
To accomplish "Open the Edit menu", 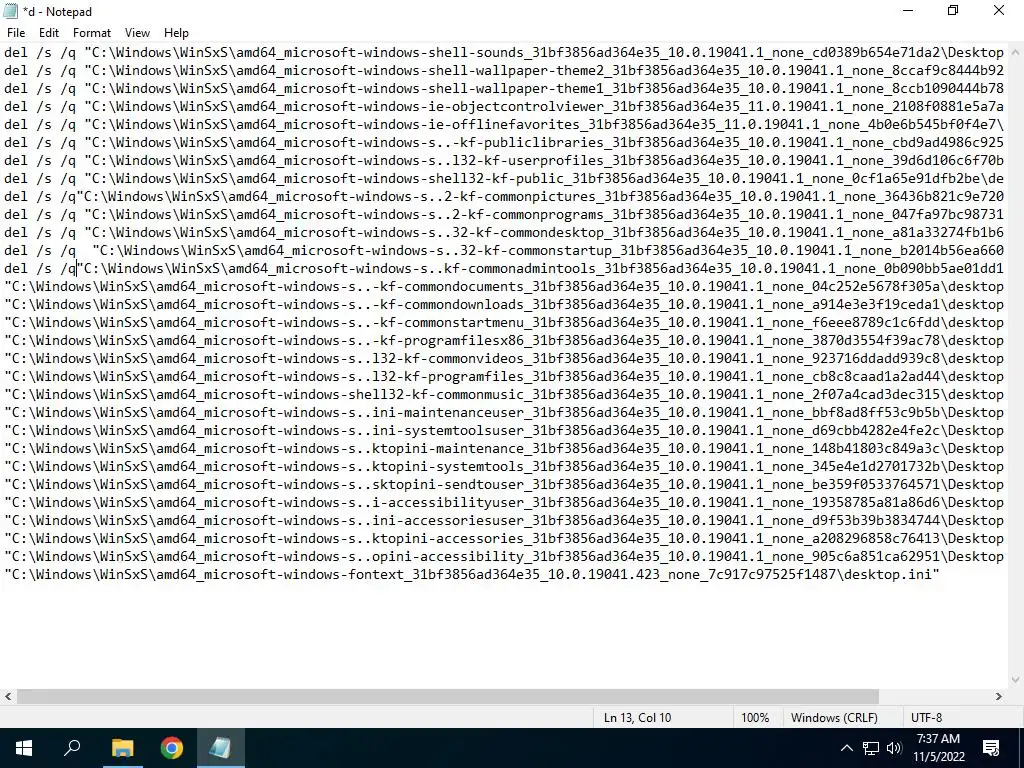I will pos(49,33).
